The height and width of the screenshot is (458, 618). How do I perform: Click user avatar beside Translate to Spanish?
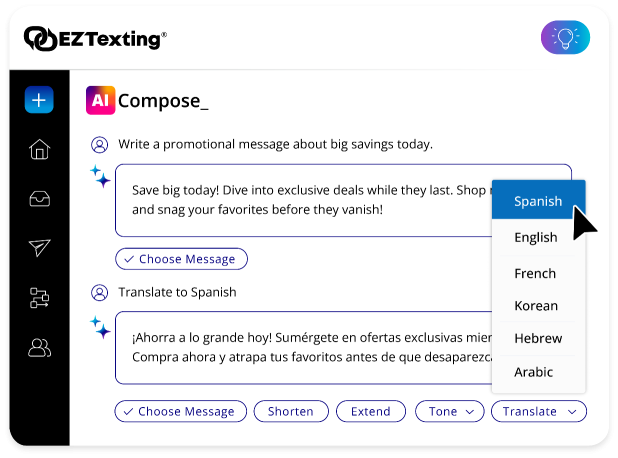pos(99,293)
